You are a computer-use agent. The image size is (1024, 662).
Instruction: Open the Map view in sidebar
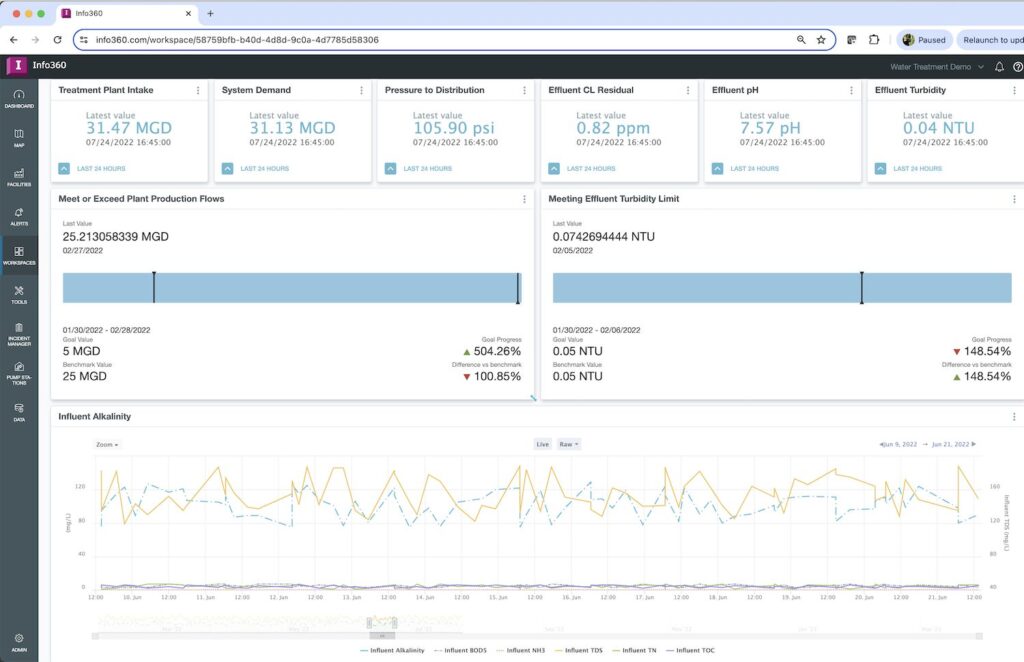[18, 137]
